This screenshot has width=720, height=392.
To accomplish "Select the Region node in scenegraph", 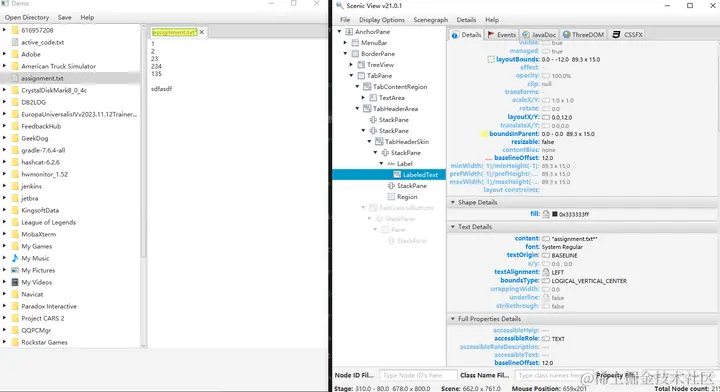I will pyautogui.click(x=389, y=196).
